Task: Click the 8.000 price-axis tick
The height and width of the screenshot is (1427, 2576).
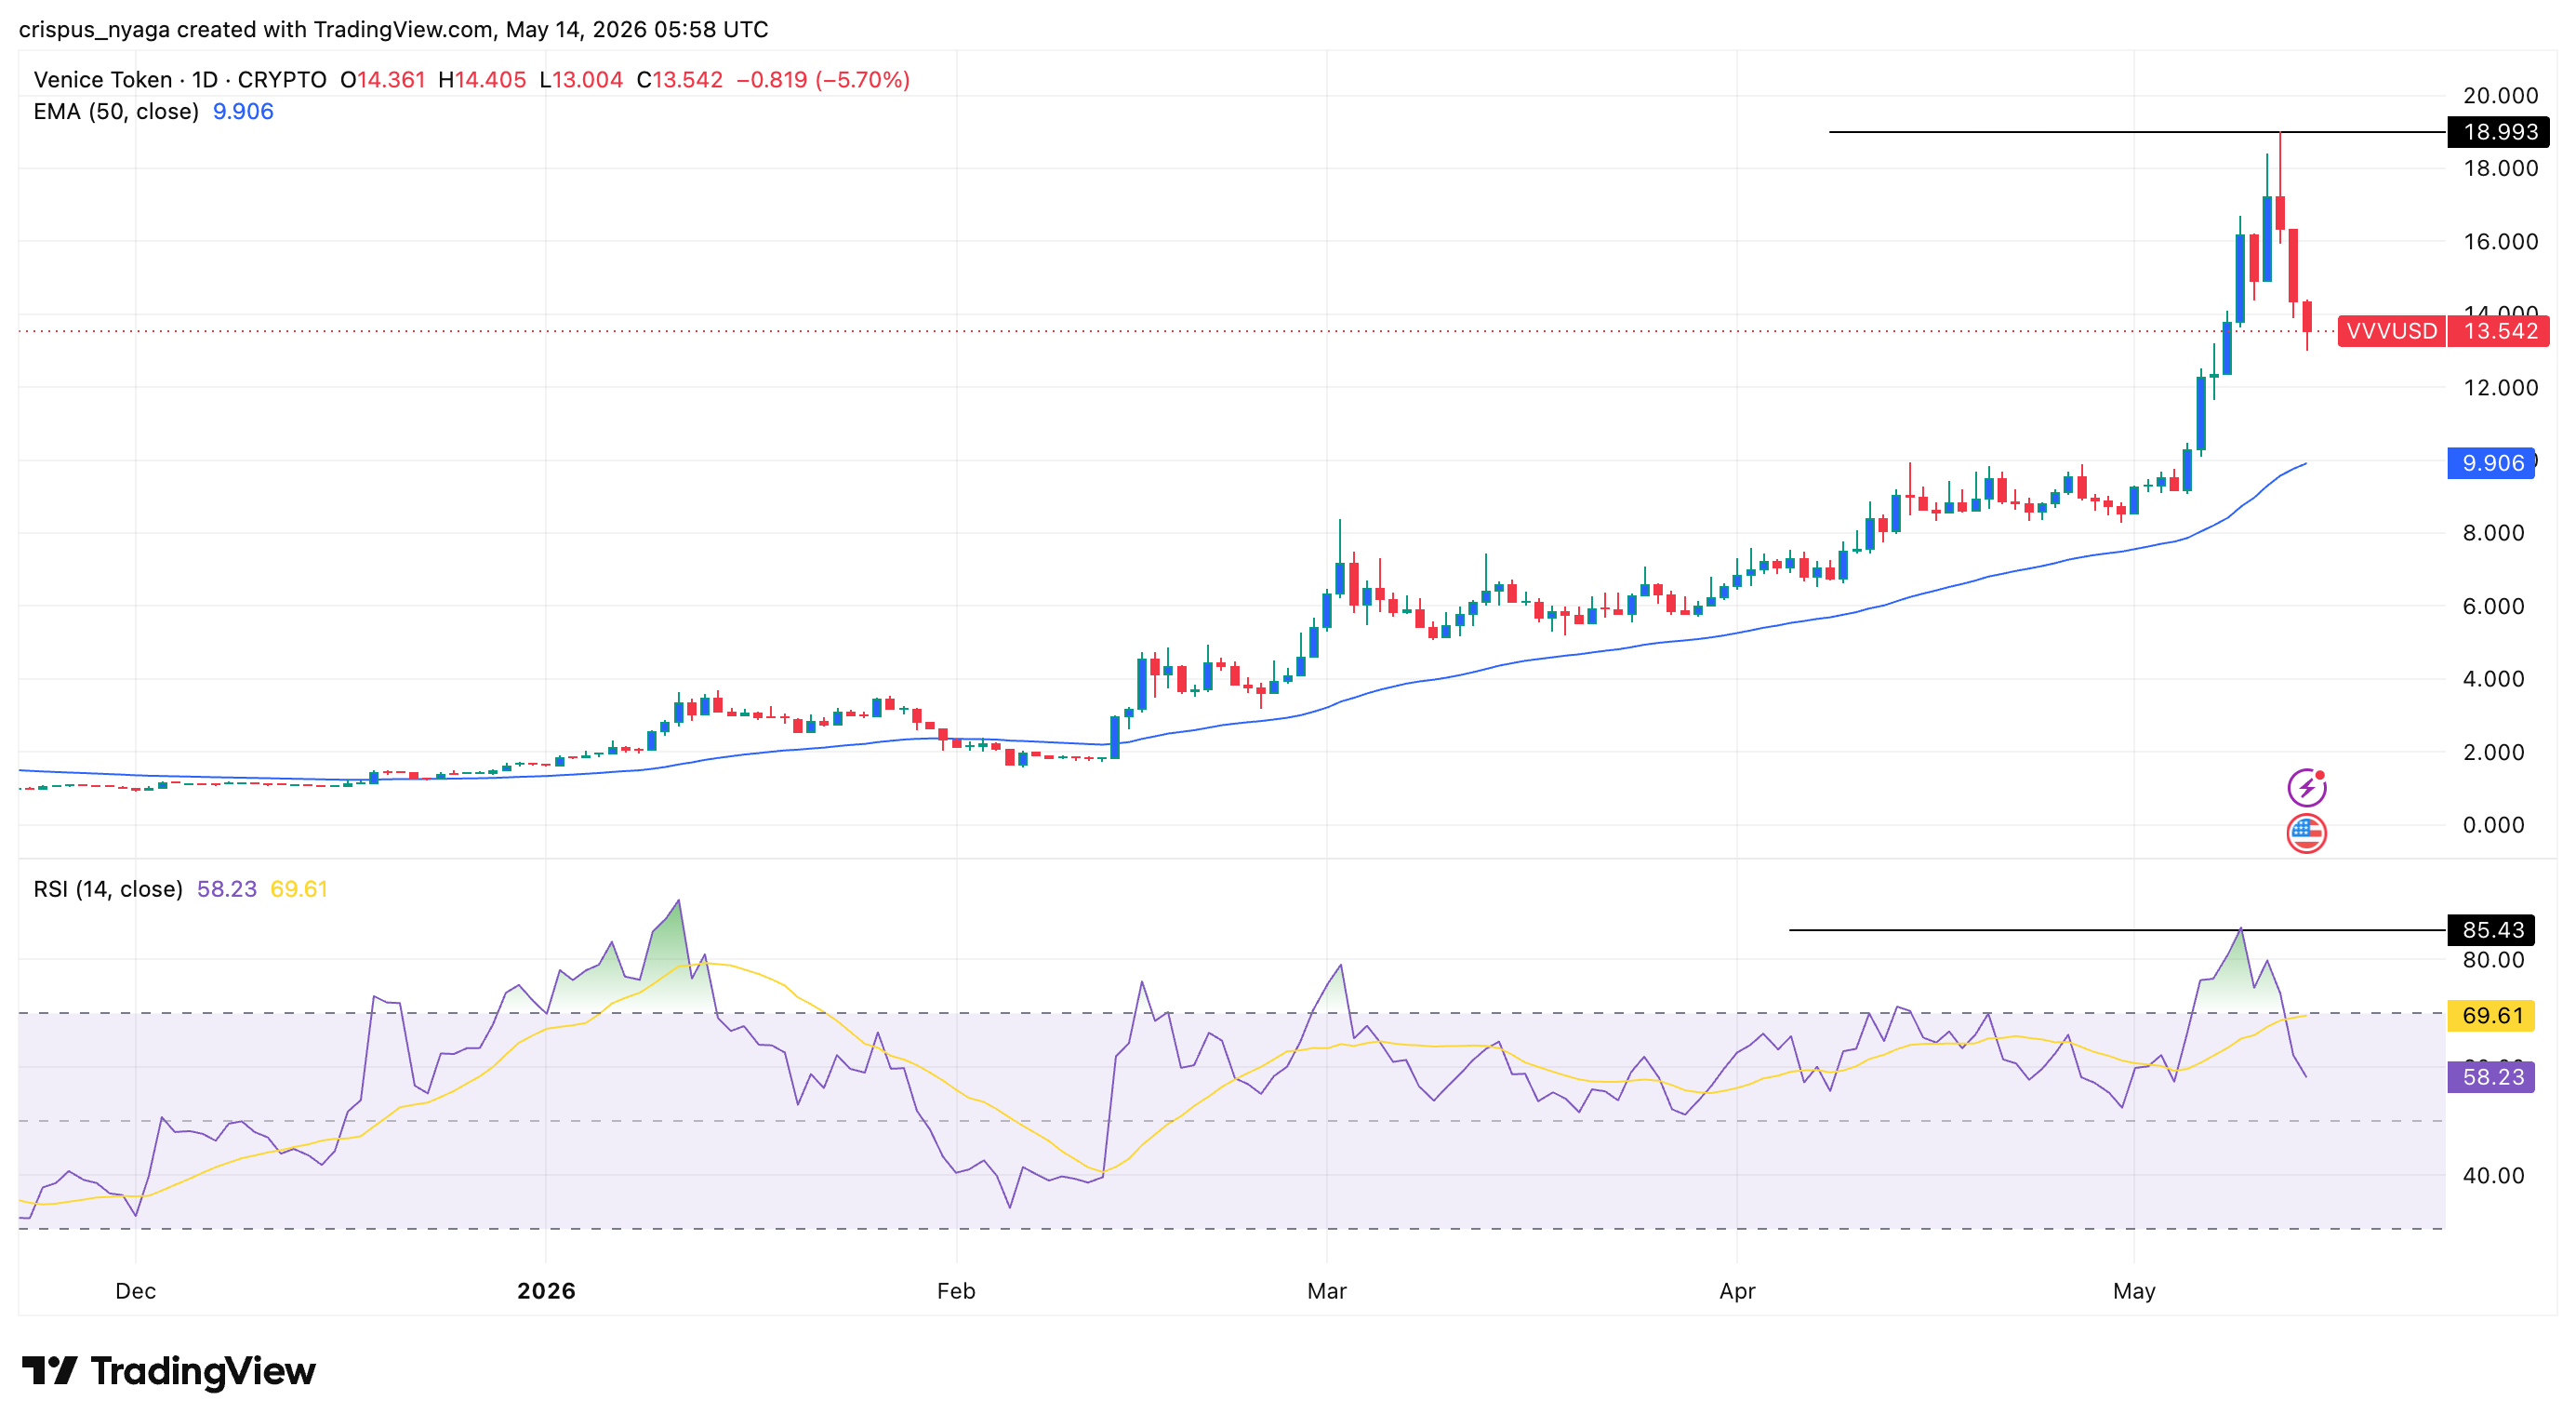Action: click(2493, 533)
